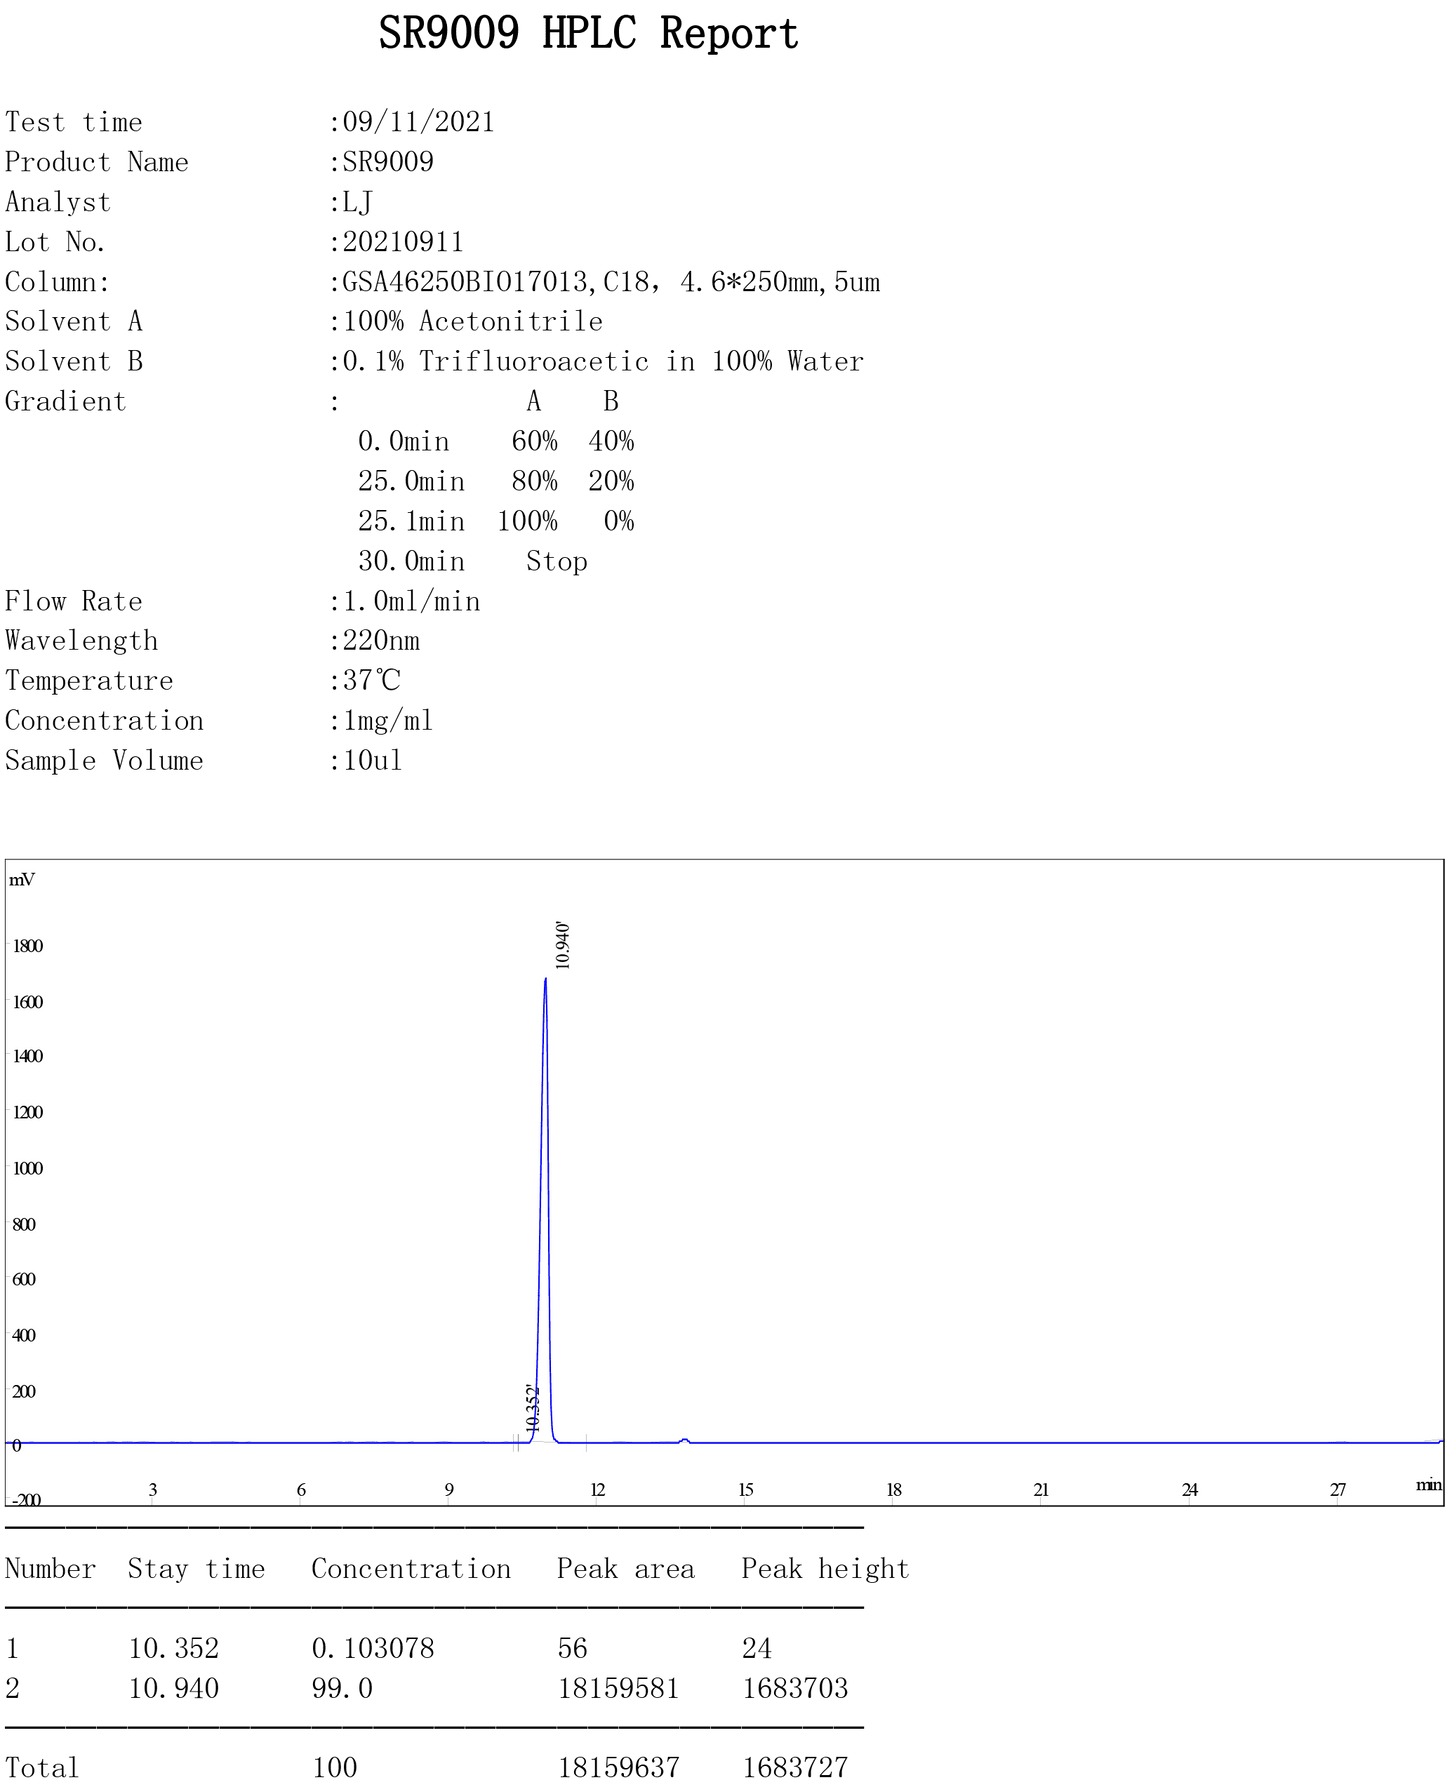Click the peak label 10.940' on chromatogram
Viewport: 1445px width, 1787px height.
pos(563,945)
